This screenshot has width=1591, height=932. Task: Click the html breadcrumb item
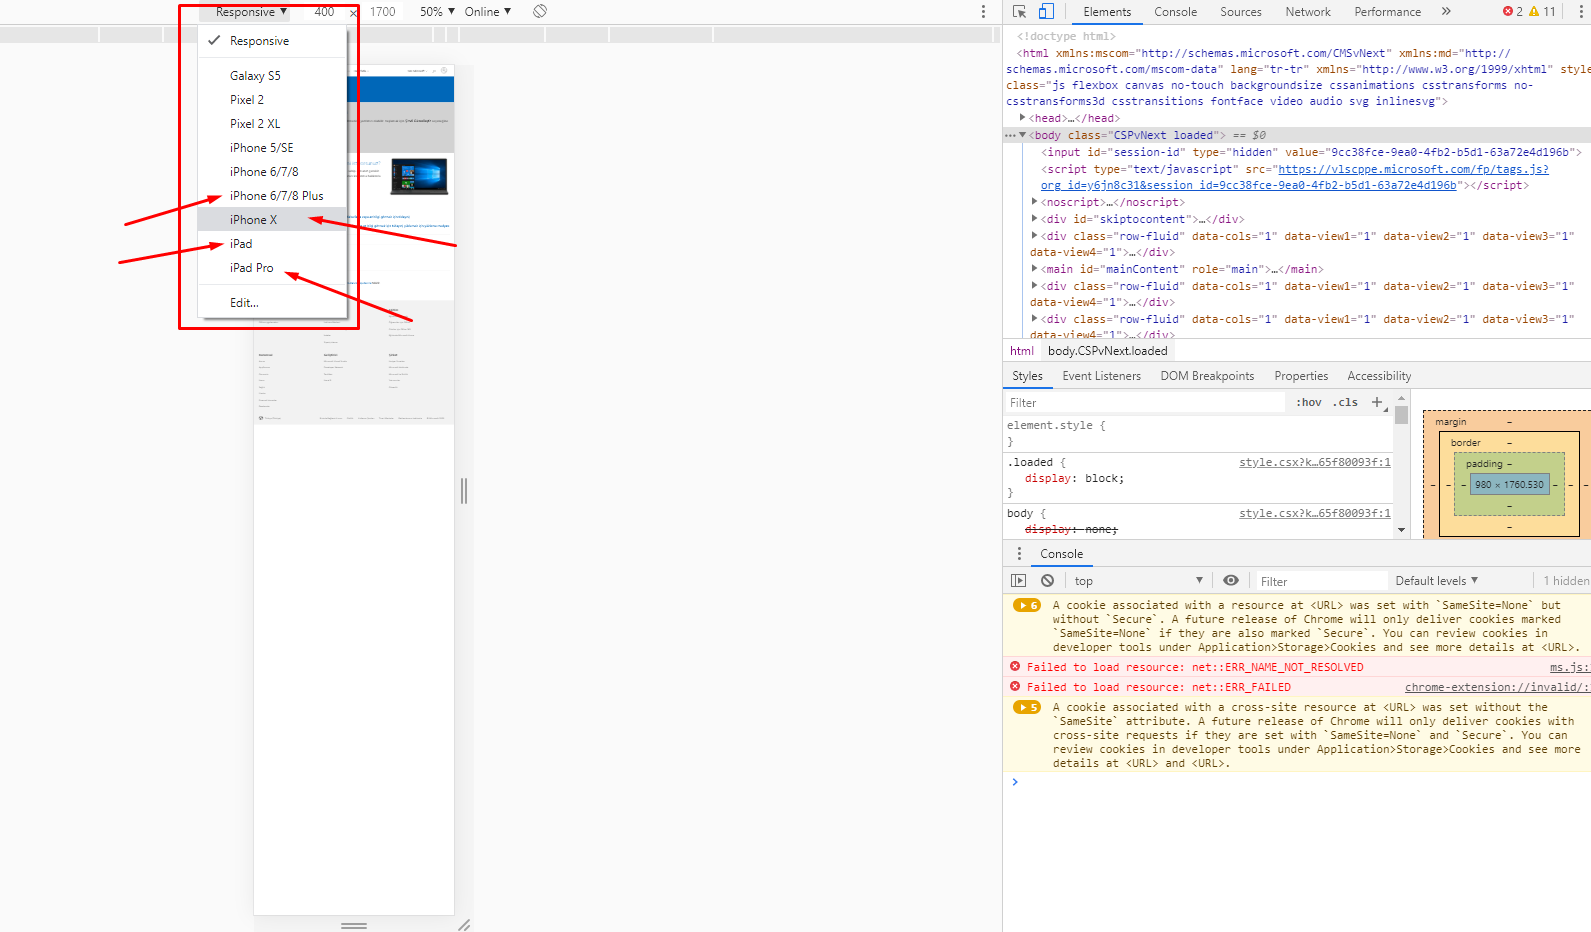pos(1021,351)
